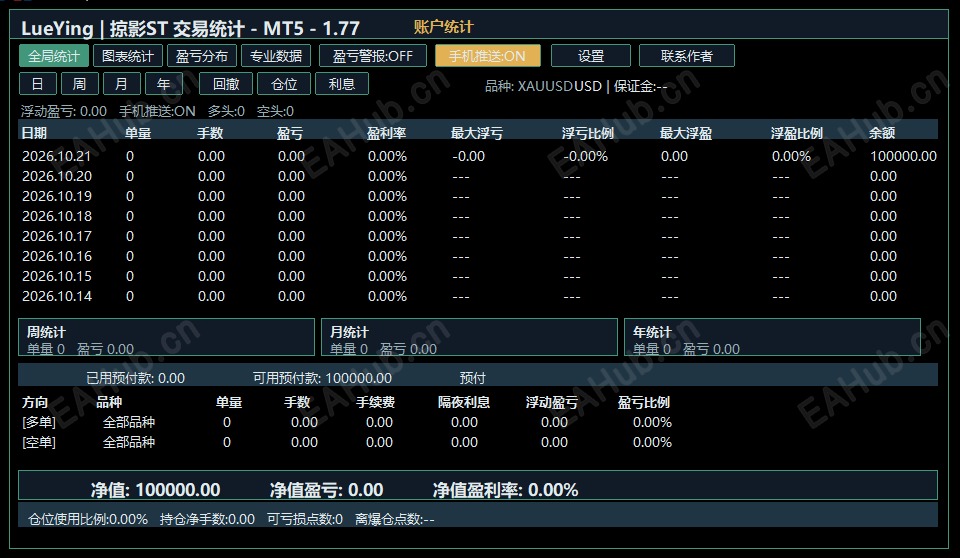Click 浮动盈亏: 0.00 status text
Screen dimensions: 960x558
[x=64, y=111]
